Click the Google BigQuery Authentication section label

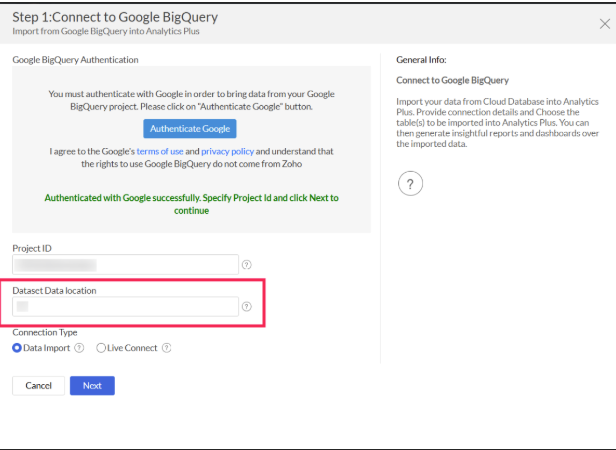pyautogui.click(x=75, y=60)
